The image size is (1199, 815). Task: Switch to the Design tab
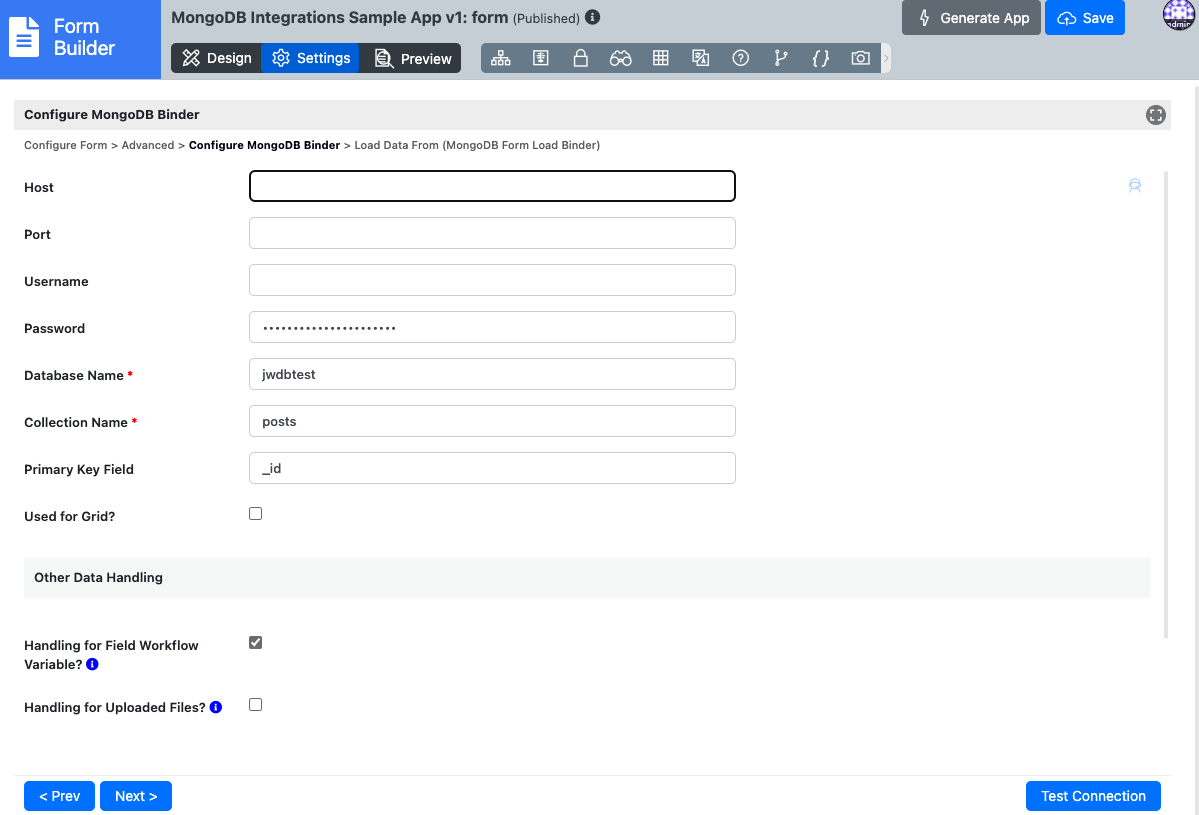216,58
